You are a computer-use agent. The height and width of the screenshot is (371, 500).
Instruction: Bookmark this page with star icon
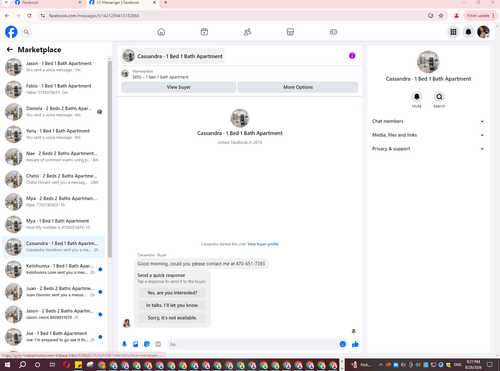(x=441, y=16)
